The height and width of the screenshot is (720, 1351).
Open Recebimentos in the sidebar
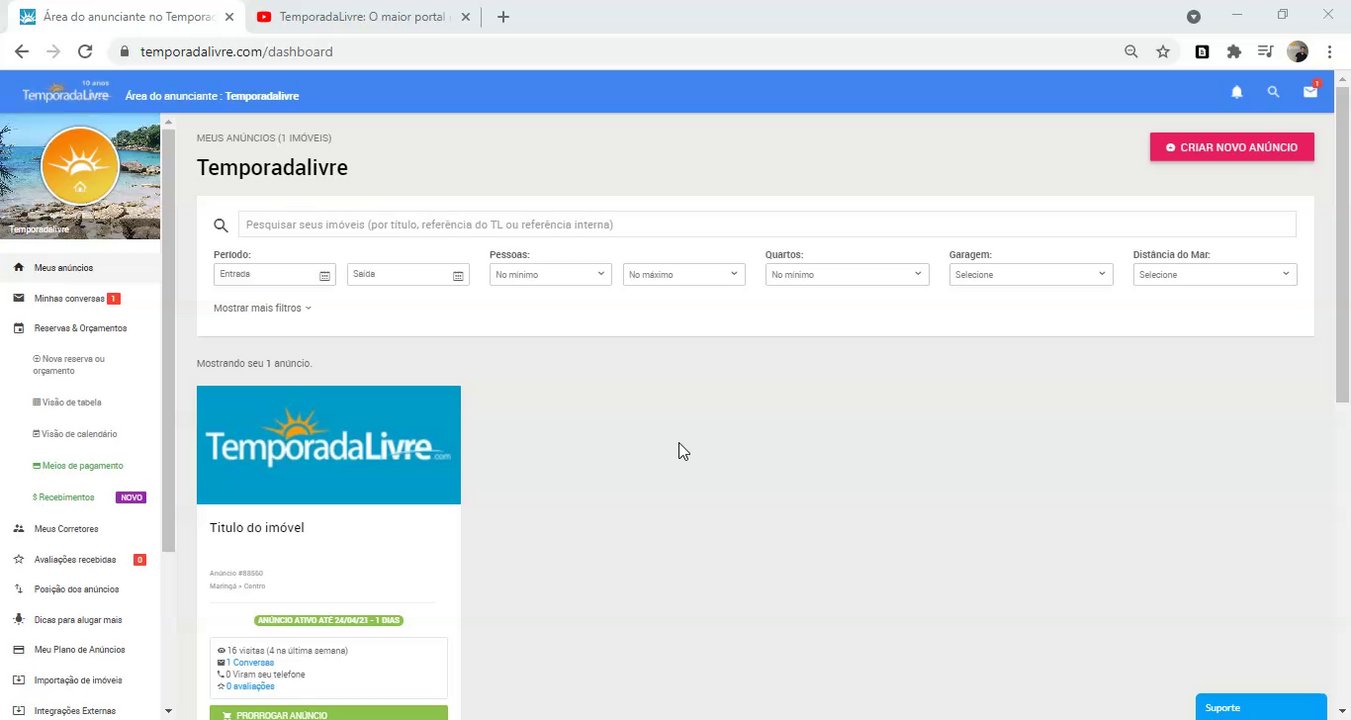pos(64,497)
